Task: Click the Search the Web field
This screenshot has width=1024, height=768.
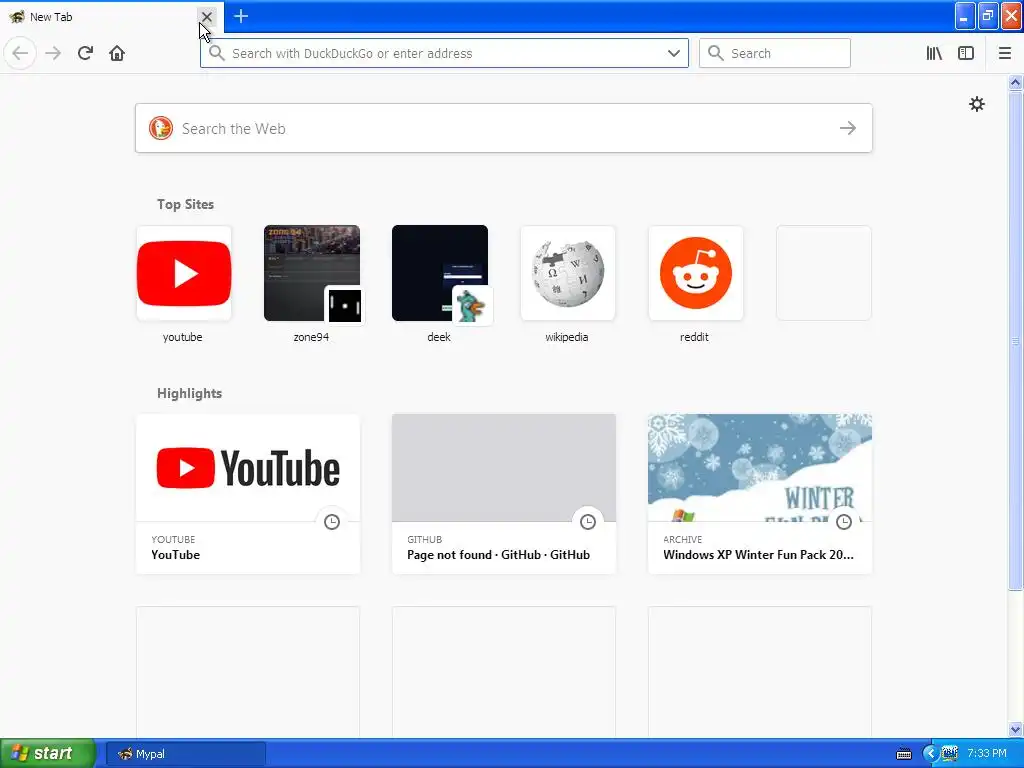Action: 504,128
